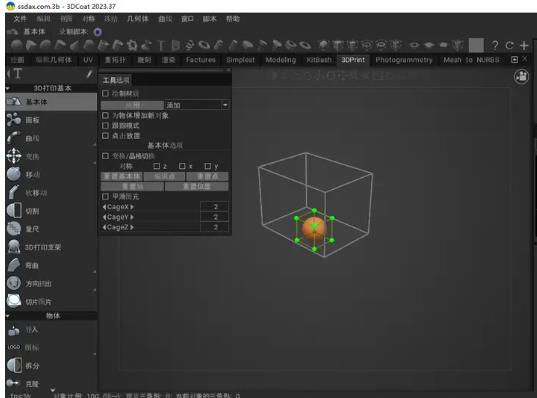Decrease CageY with its left arrow
Viewport: 537px width, 398px height.
104,217
